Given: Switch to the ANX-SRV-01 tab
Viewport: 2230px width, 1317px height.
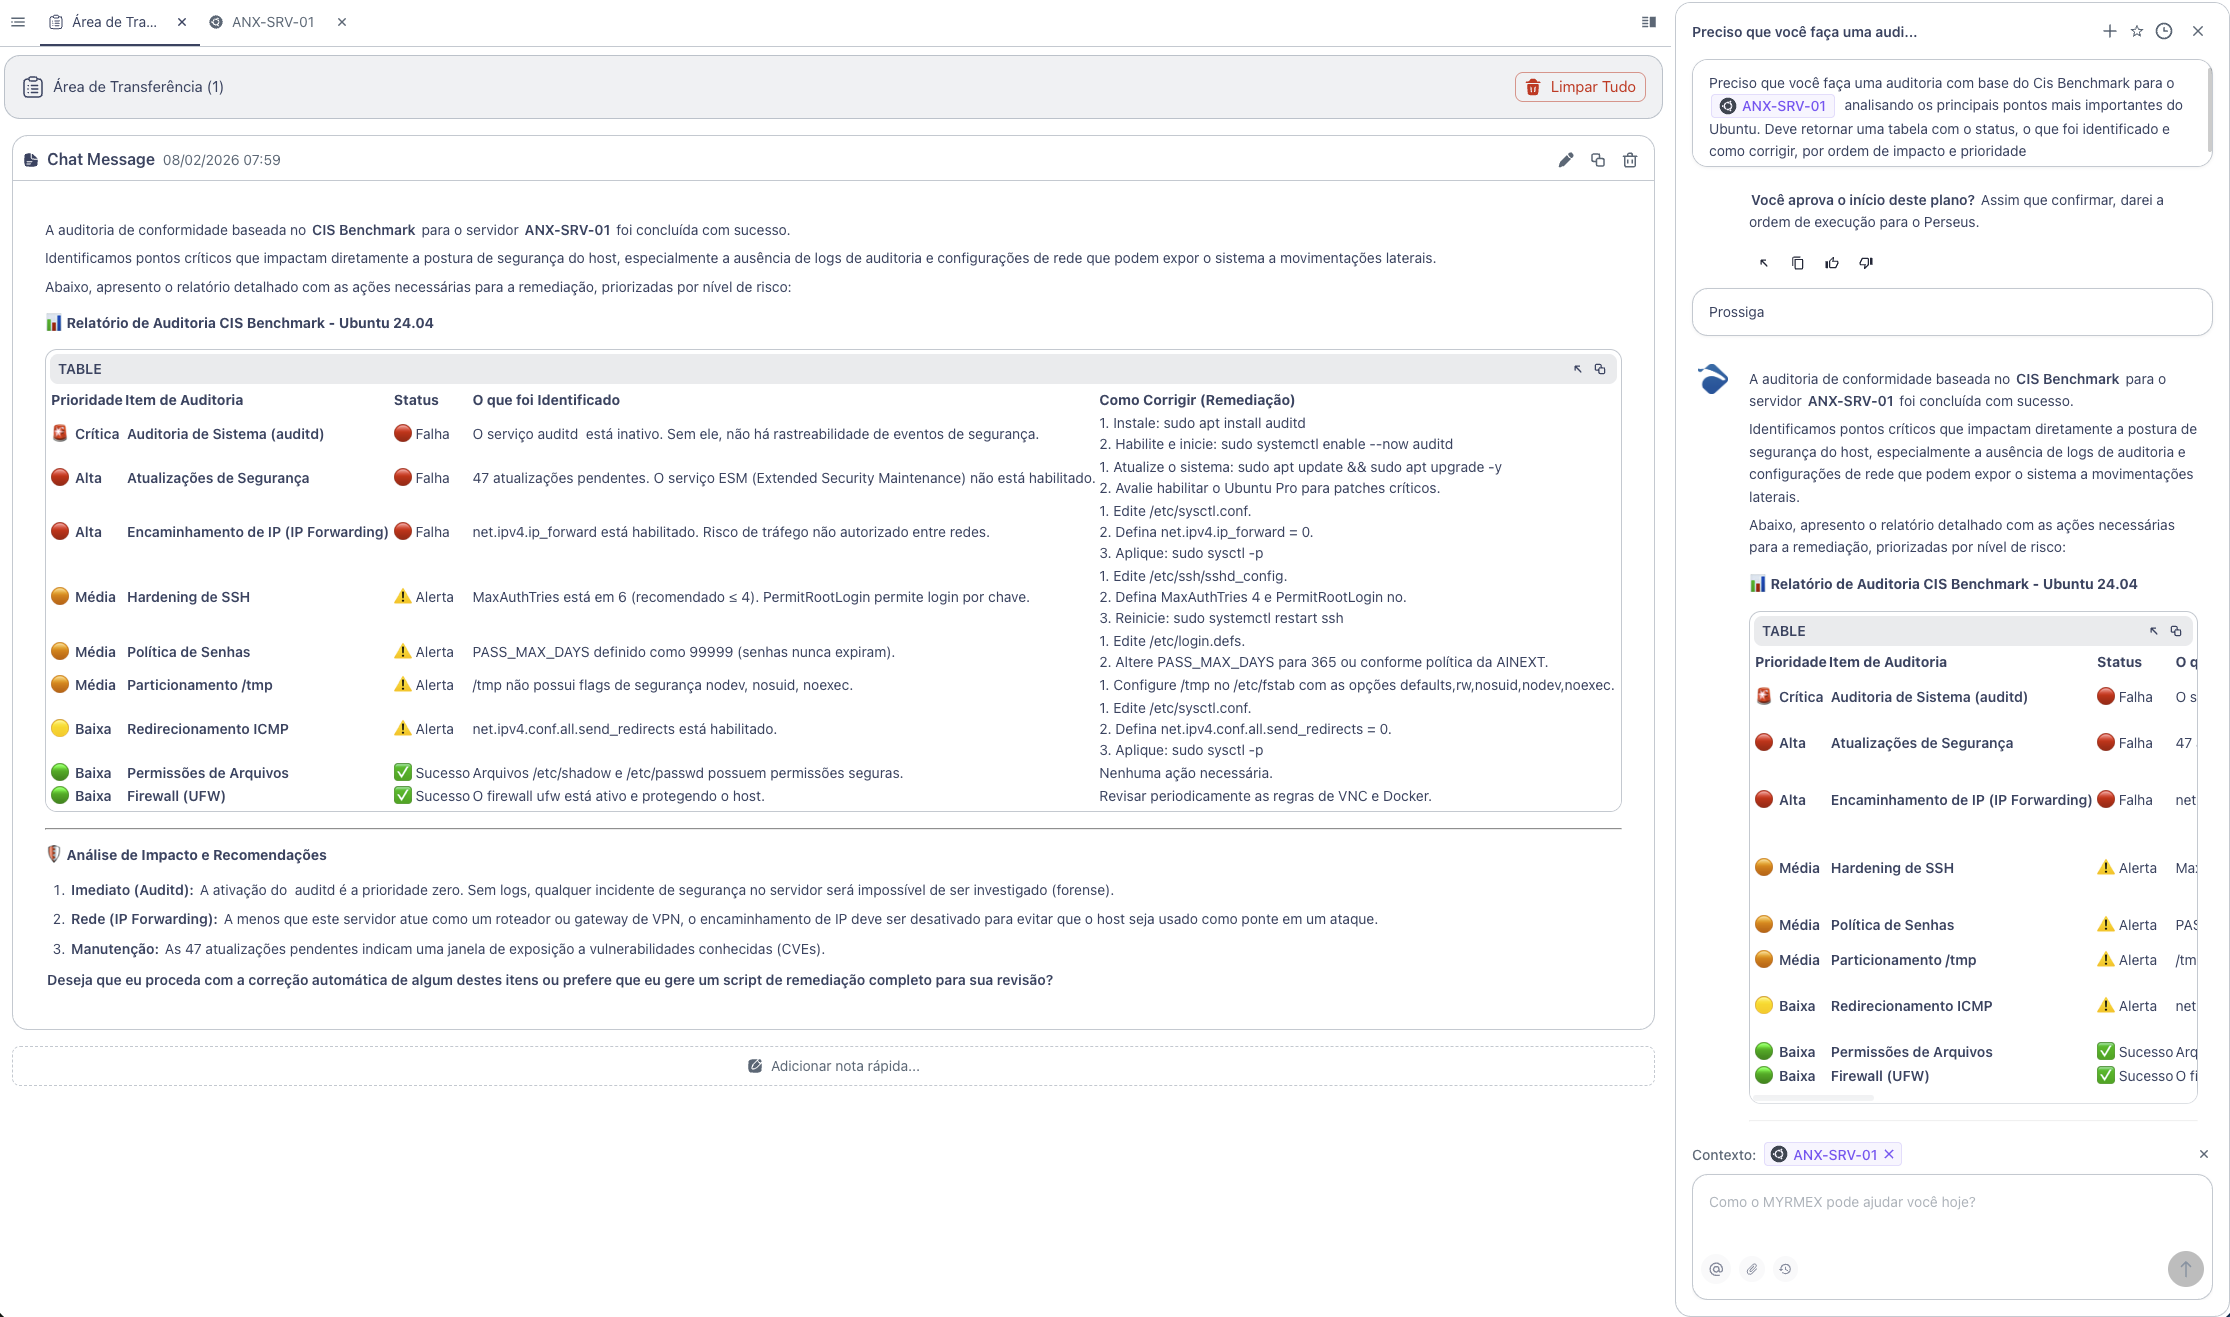Looking at the screenshot, I should click(270, 21).
